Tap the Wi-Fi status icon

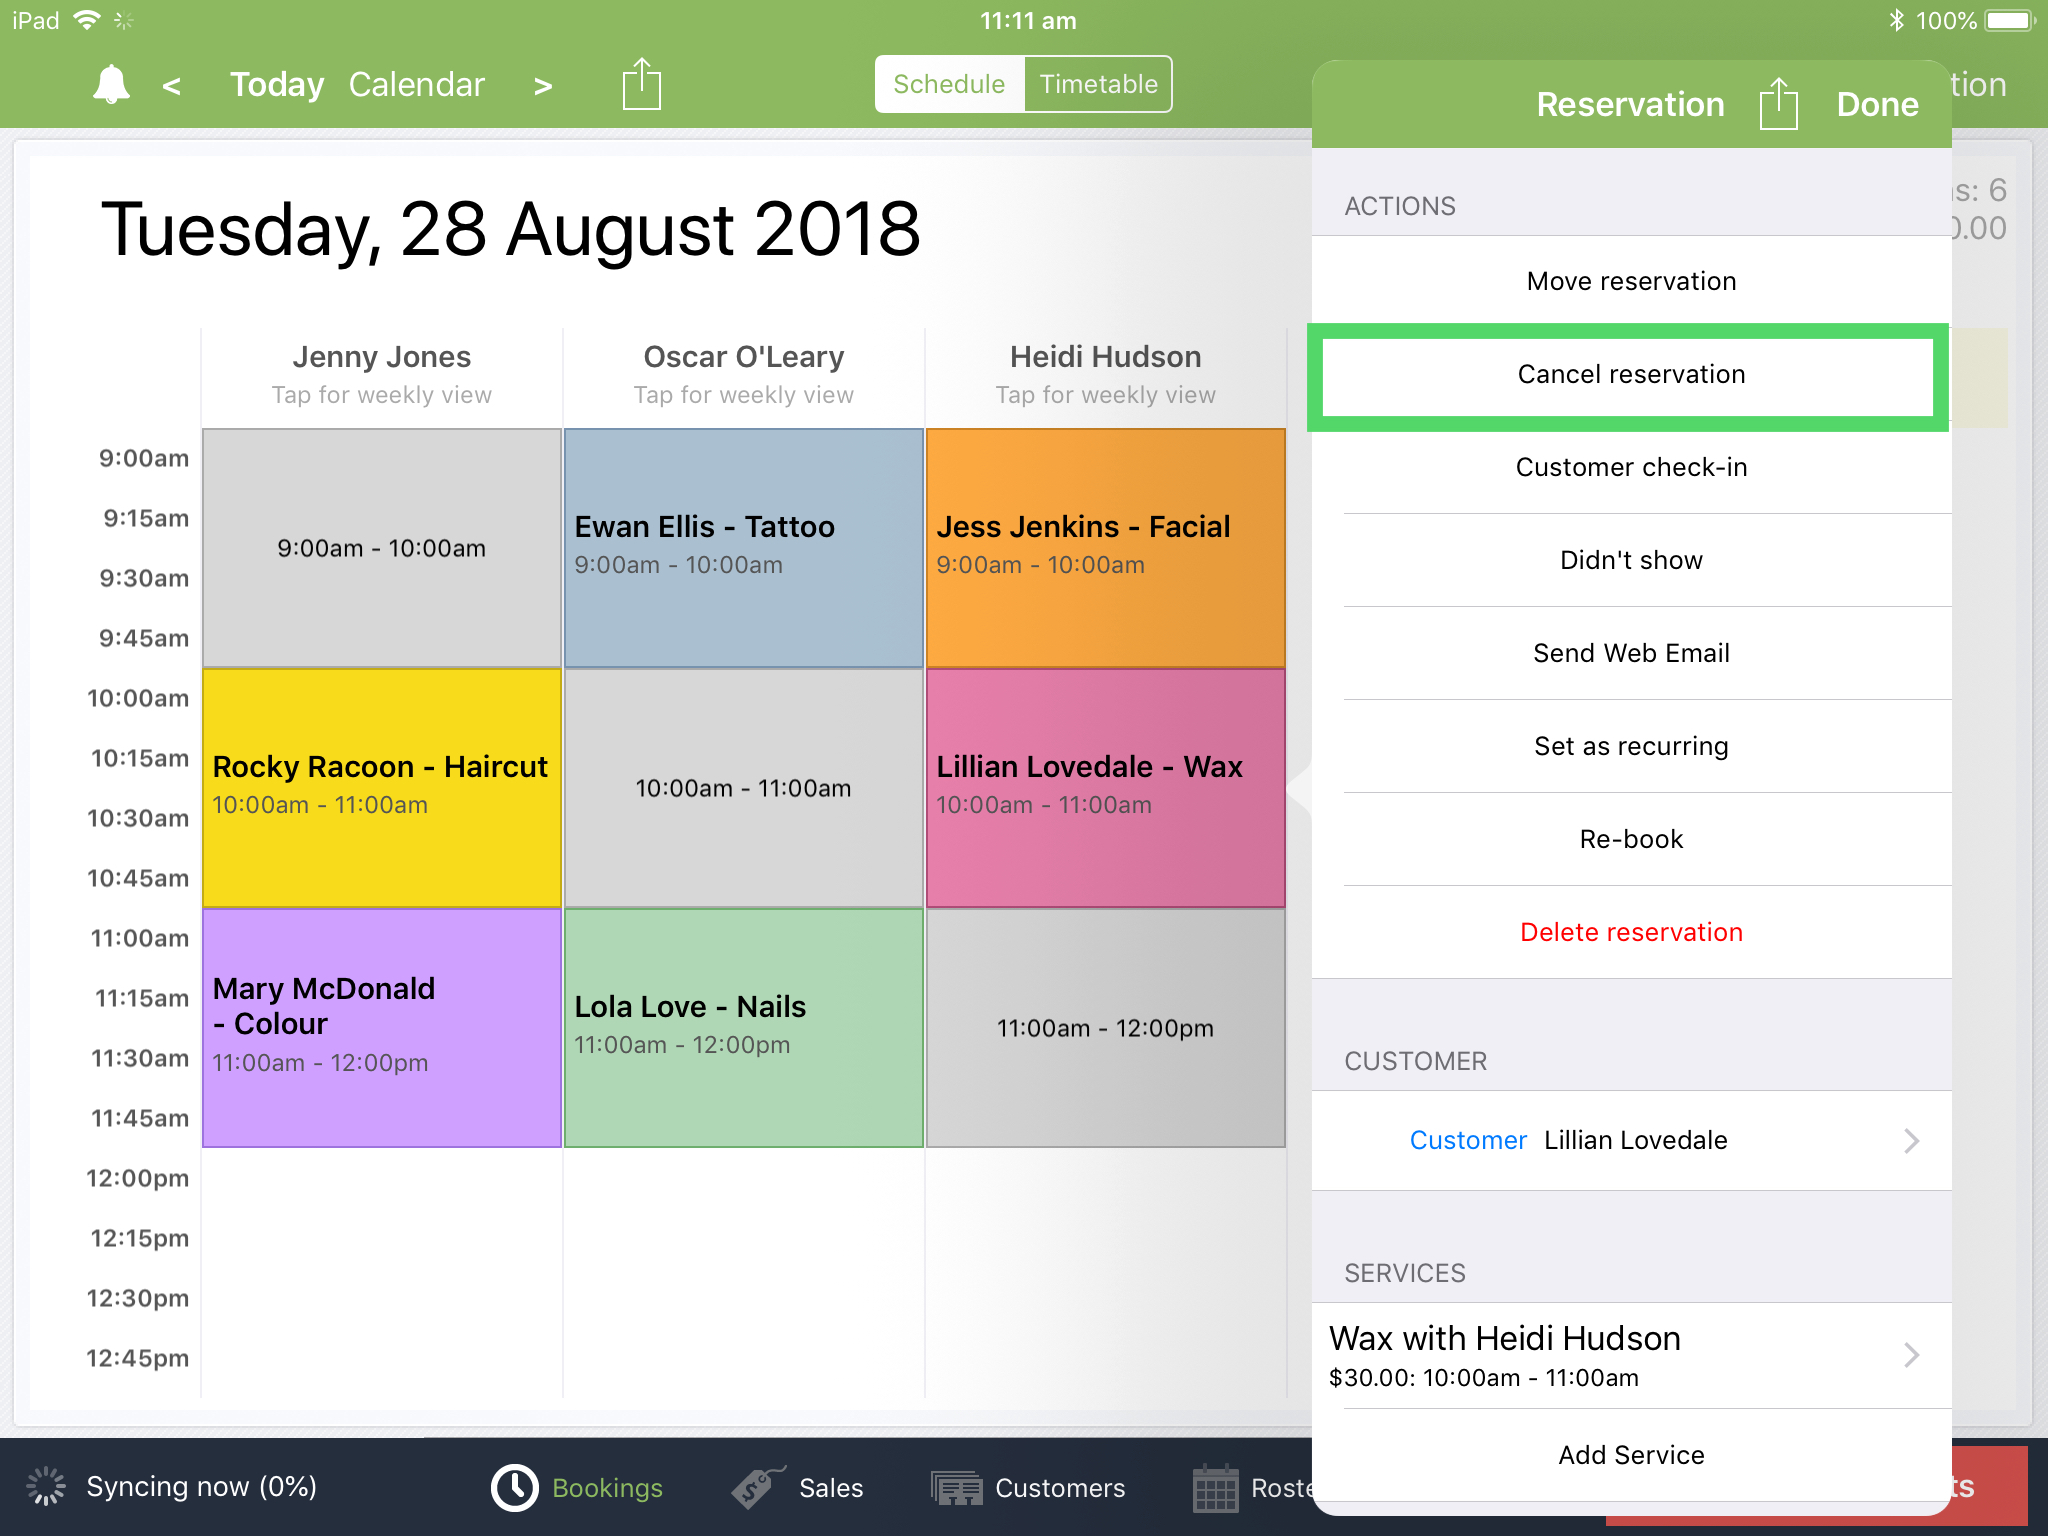pos(88,20)
